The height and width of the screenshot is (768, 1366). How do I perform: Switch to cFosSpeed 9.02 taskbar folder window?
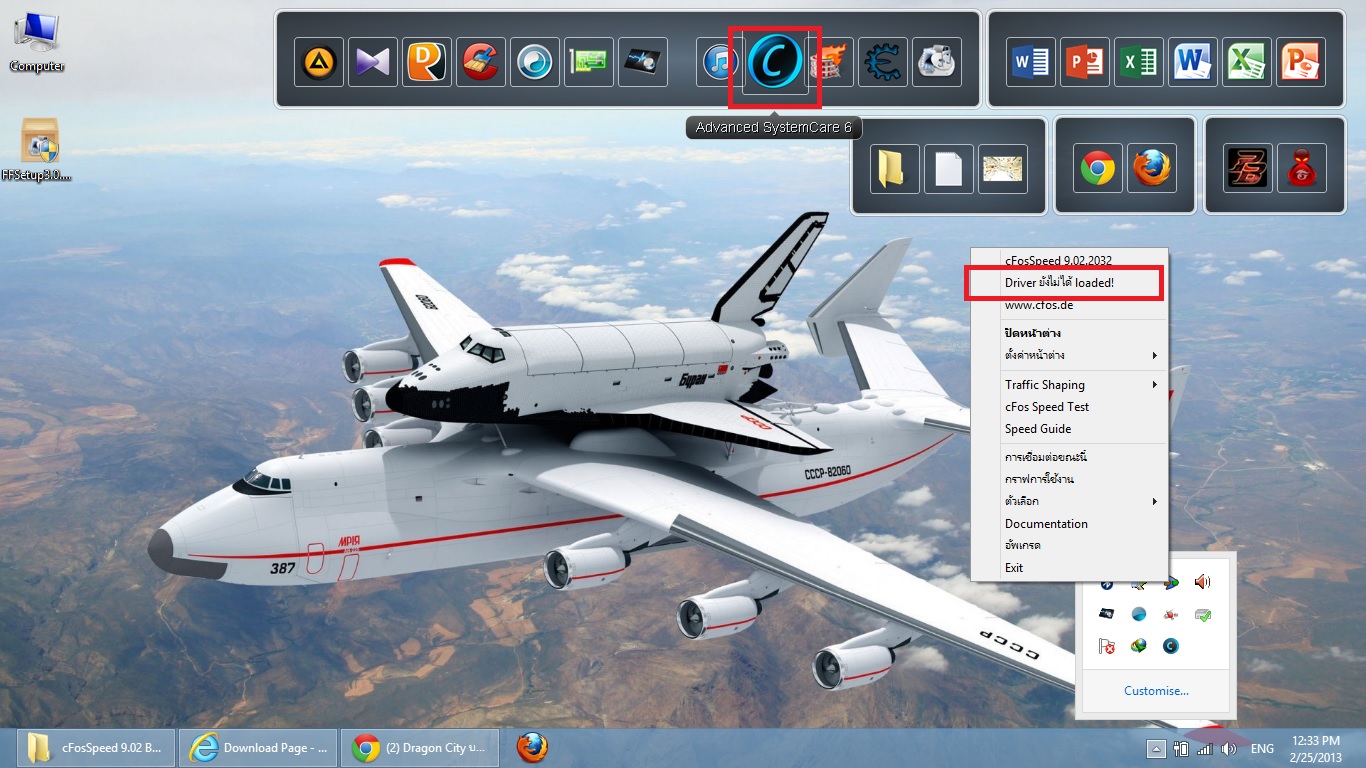pyautogui.click(x=95, y=748)
